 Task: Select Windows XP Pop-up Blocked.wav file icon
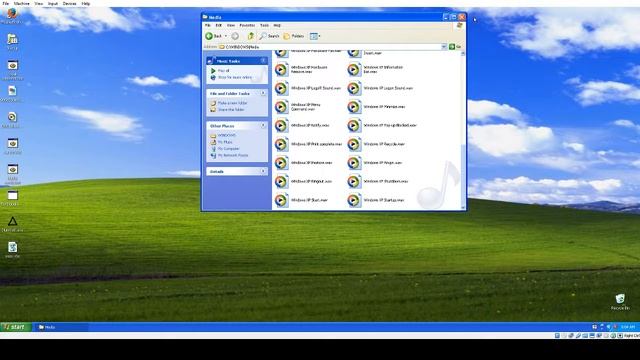click(354, 125)
